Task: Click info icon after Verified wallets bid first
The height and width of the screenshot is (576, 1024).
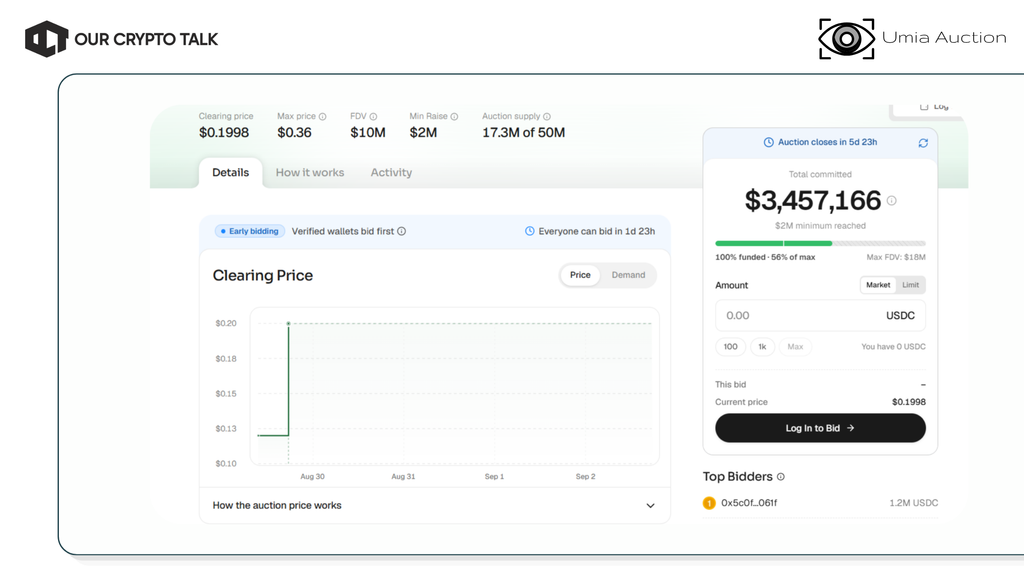Action: [402, 231]
